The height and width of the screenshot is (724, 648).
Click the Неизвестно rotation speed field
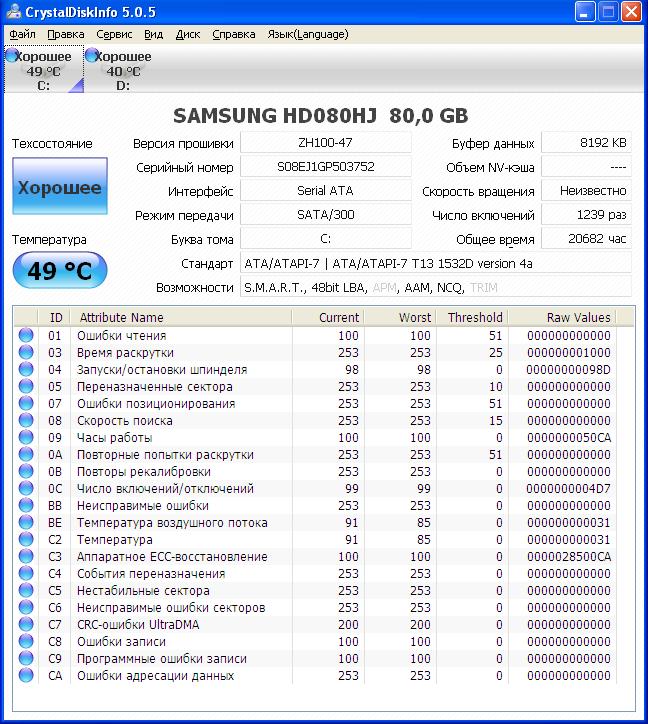[586, 191]
